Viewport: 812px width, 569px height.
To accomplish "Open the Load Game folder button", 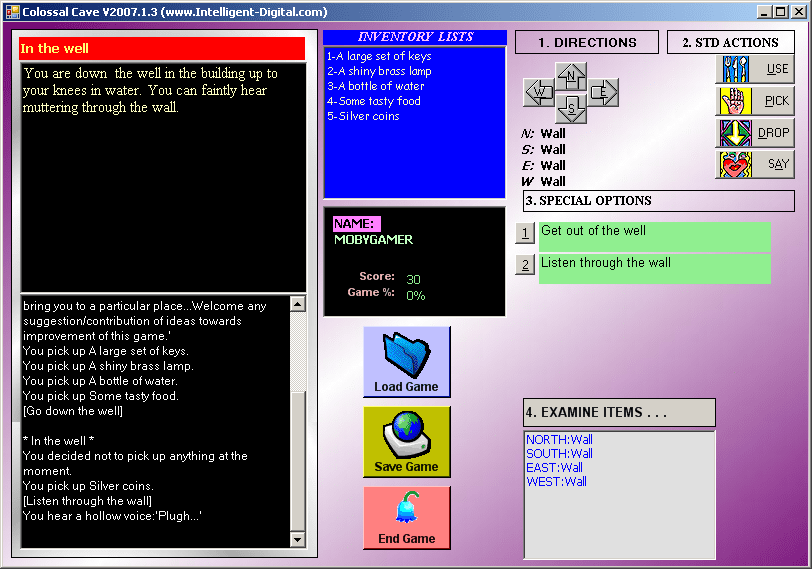I will (x=406, y=362).
